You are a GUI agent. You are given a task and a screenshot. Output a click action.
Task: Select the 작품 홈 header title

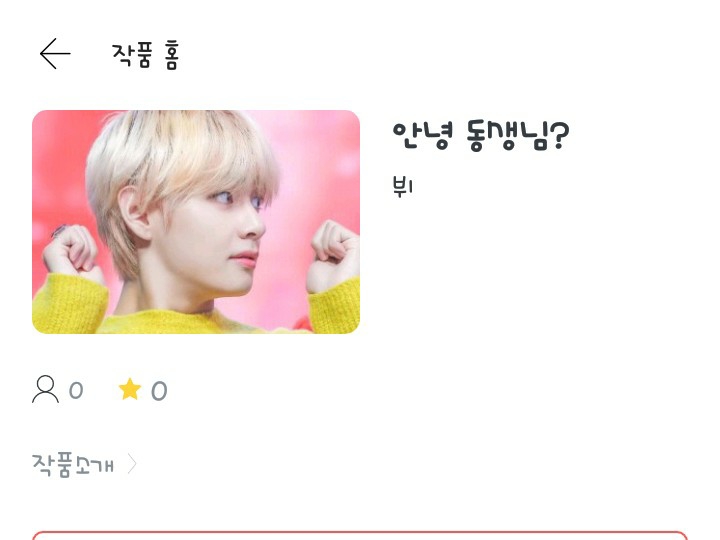tap(146, 56)
